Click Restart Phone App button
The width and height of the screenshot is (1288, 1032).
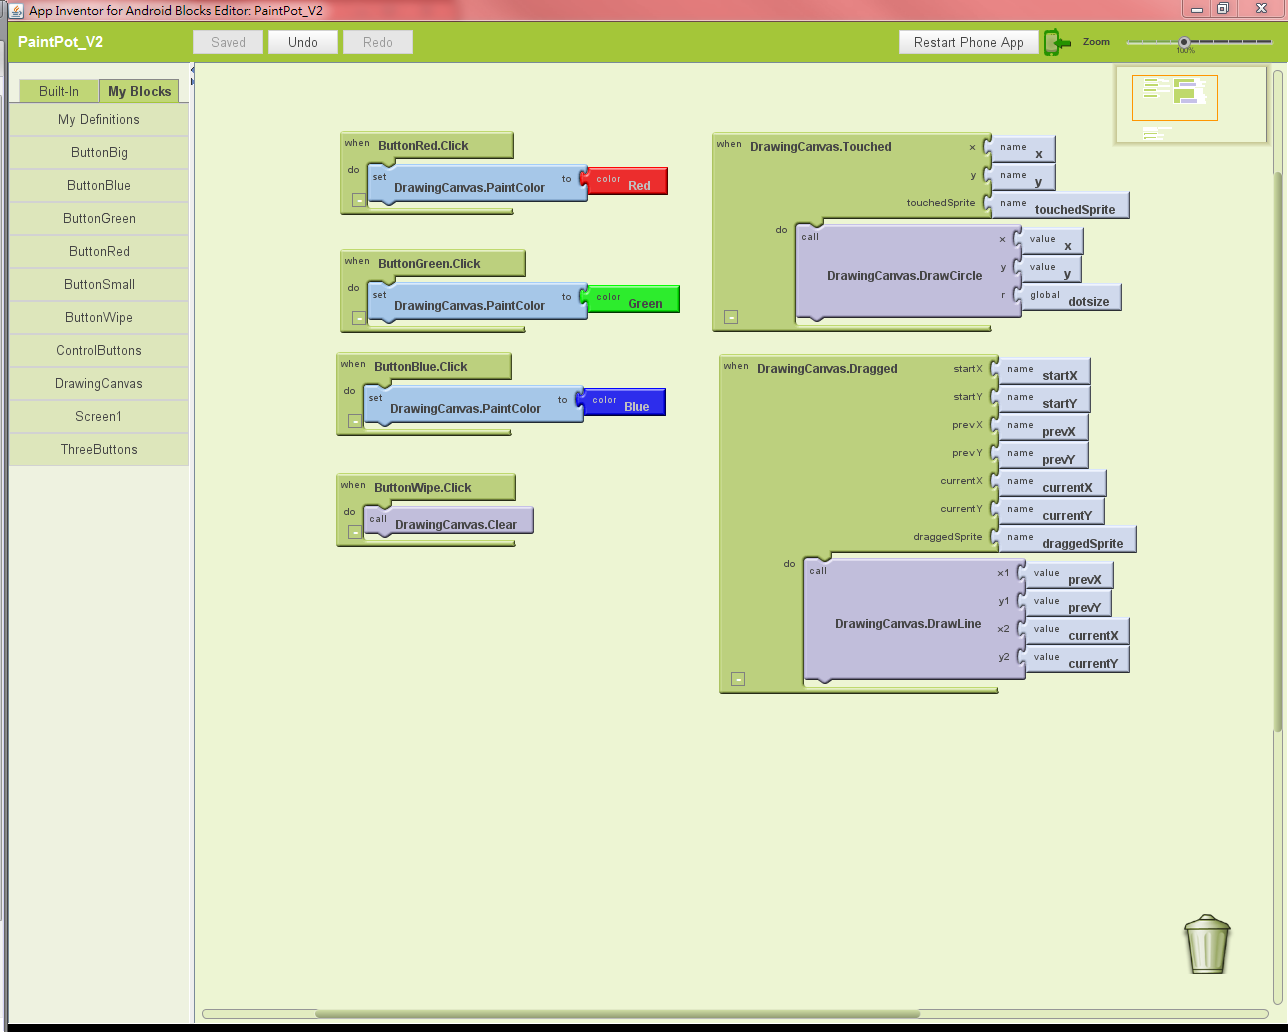969,42
